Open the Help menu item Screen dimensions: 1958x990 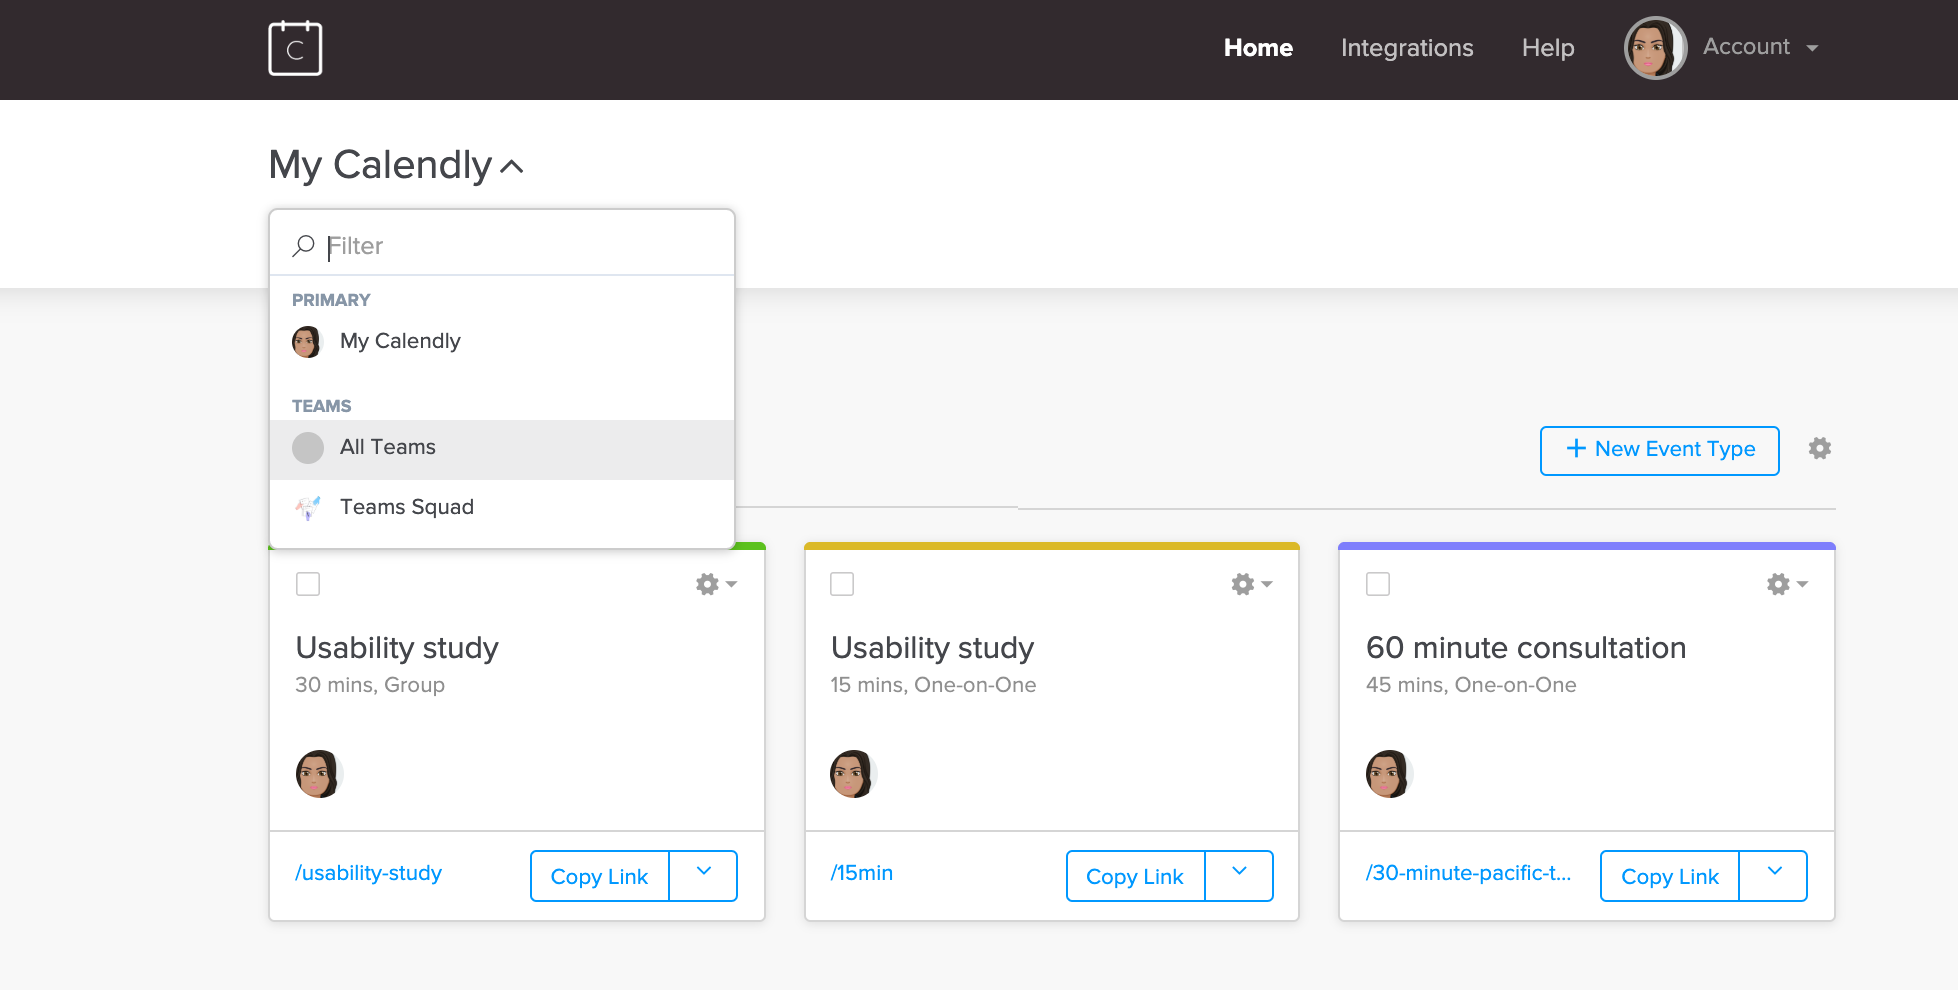tap(1547, 47)
